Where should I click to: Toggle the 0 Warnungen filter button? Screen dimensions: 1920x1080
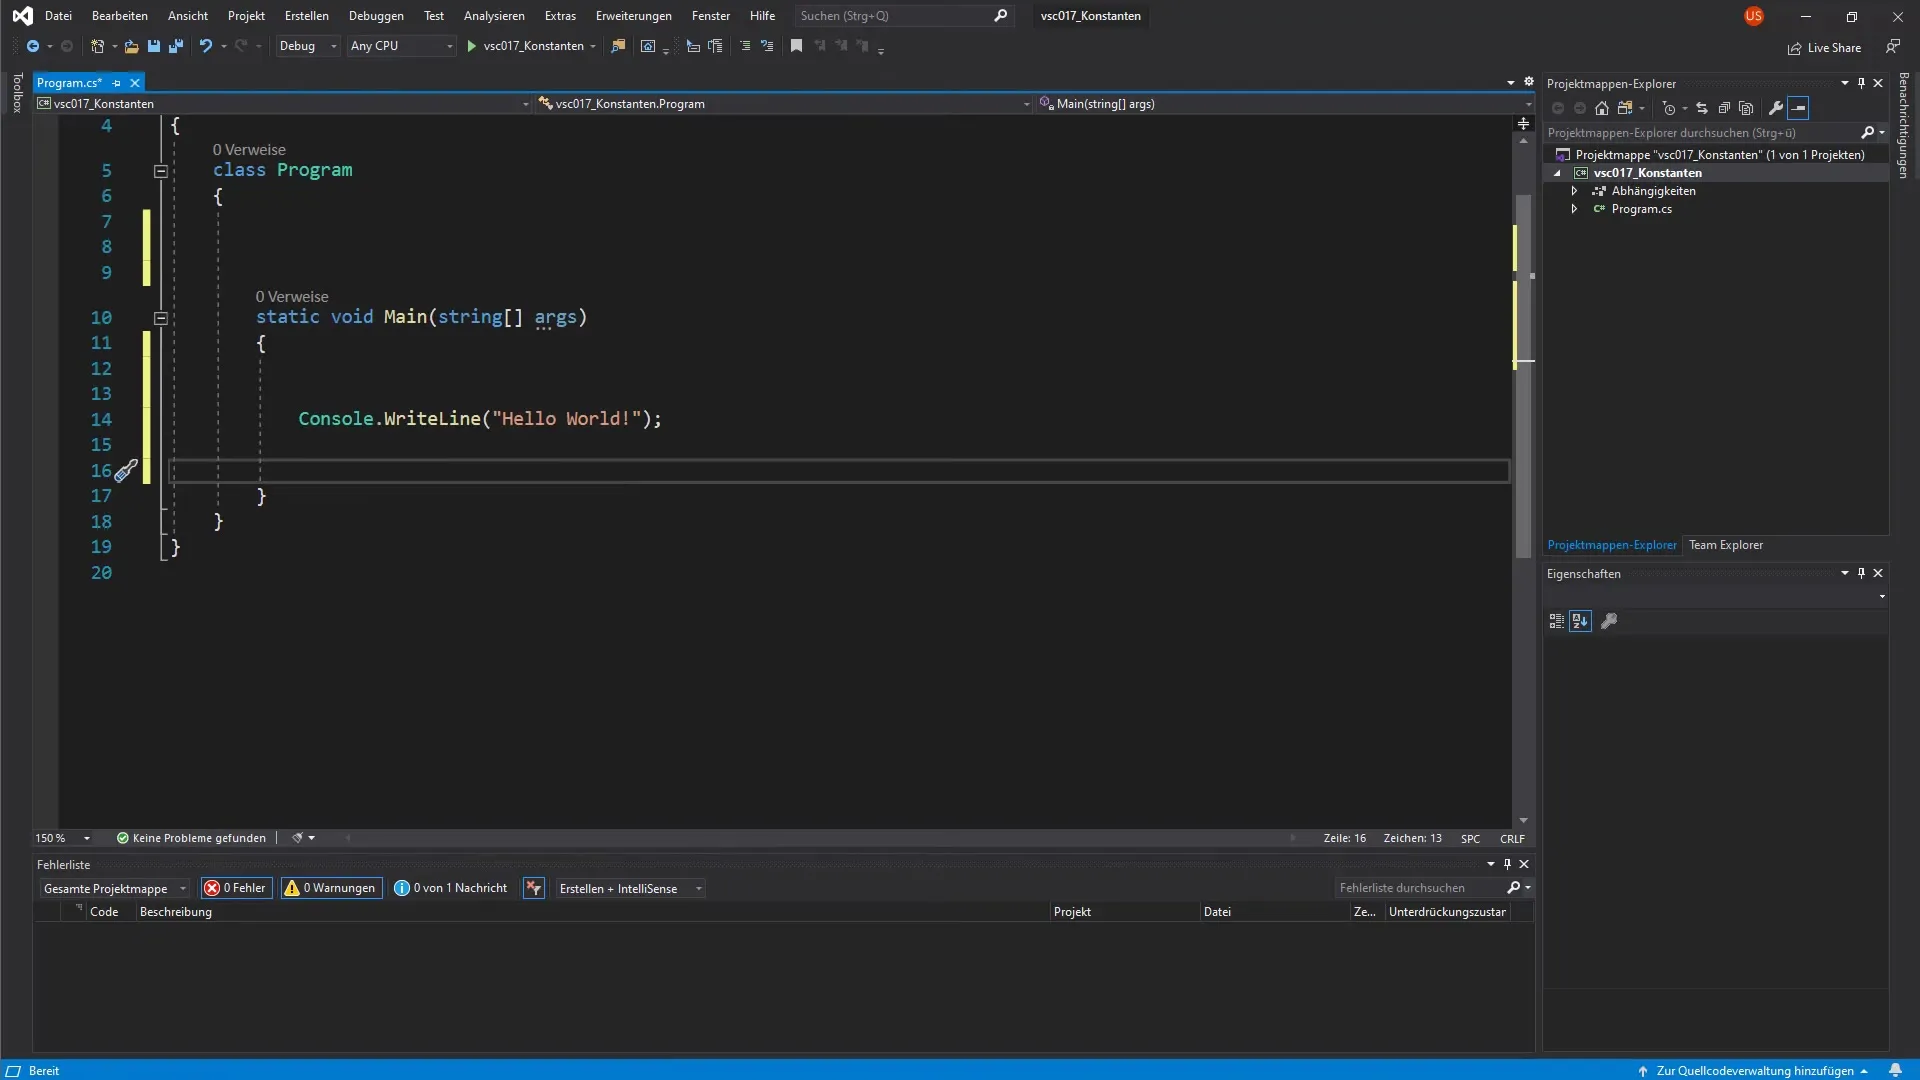[x=331, y=888]
